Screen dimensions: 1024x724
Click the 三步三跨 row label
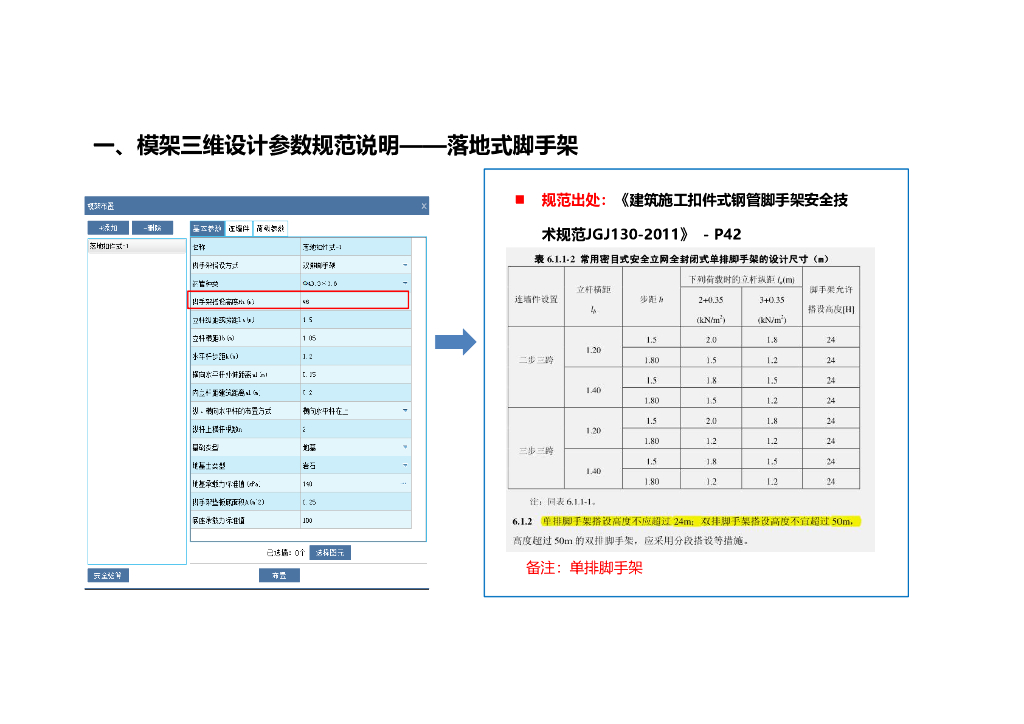tap(536, 450)
